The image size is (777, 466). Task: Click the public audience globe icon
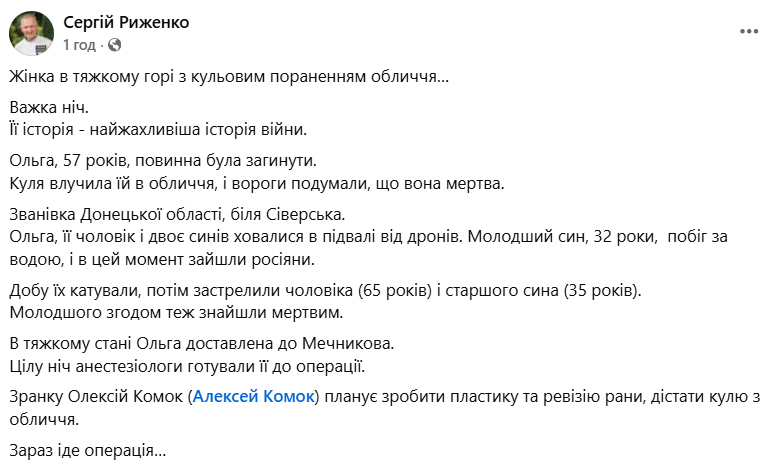[114, 45]
